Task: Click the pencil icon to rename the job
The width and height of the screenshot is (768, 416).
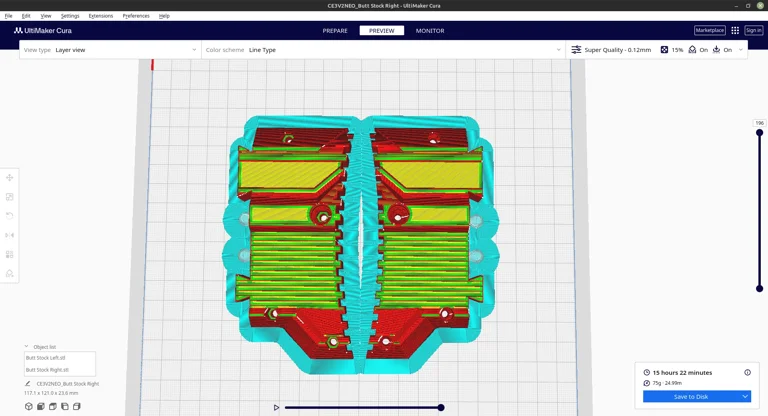Action: click(28, 384)
